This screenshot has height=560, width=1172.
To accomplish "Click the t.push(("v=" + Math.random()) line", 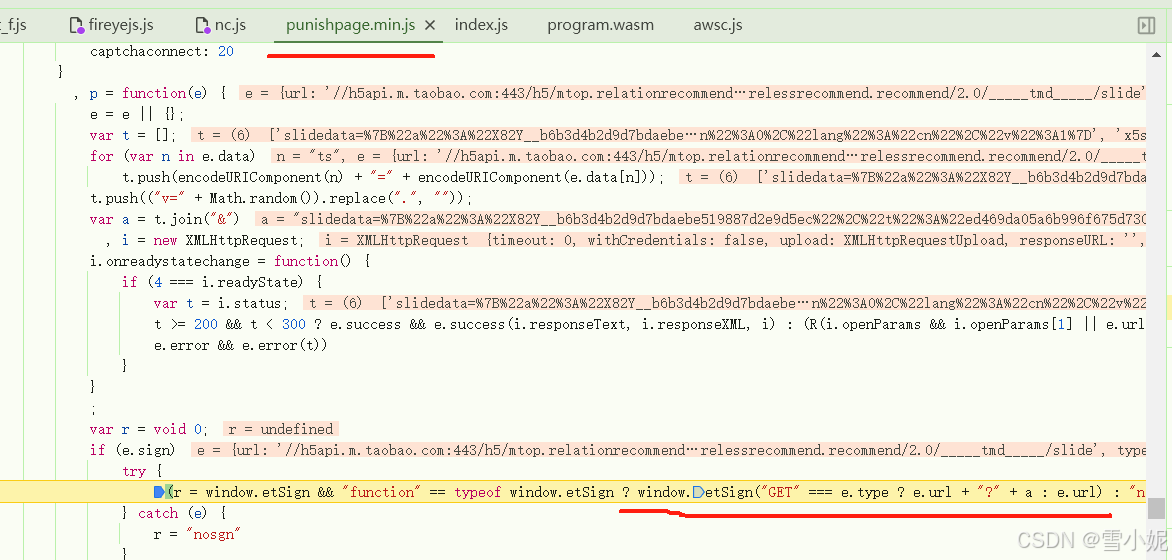I will pyautogui.click(x=281, y=198).
